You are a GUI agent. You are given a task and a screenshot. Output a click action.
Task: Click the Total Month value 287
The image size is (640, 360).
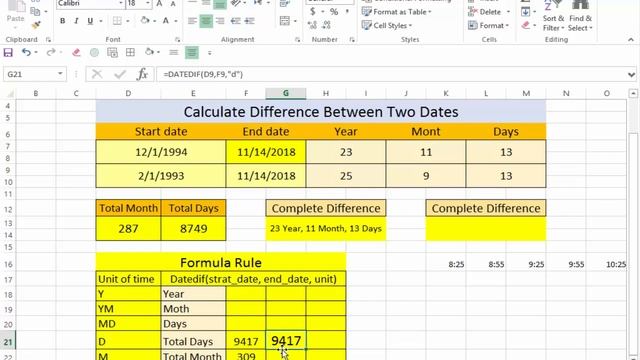(128, 229)
